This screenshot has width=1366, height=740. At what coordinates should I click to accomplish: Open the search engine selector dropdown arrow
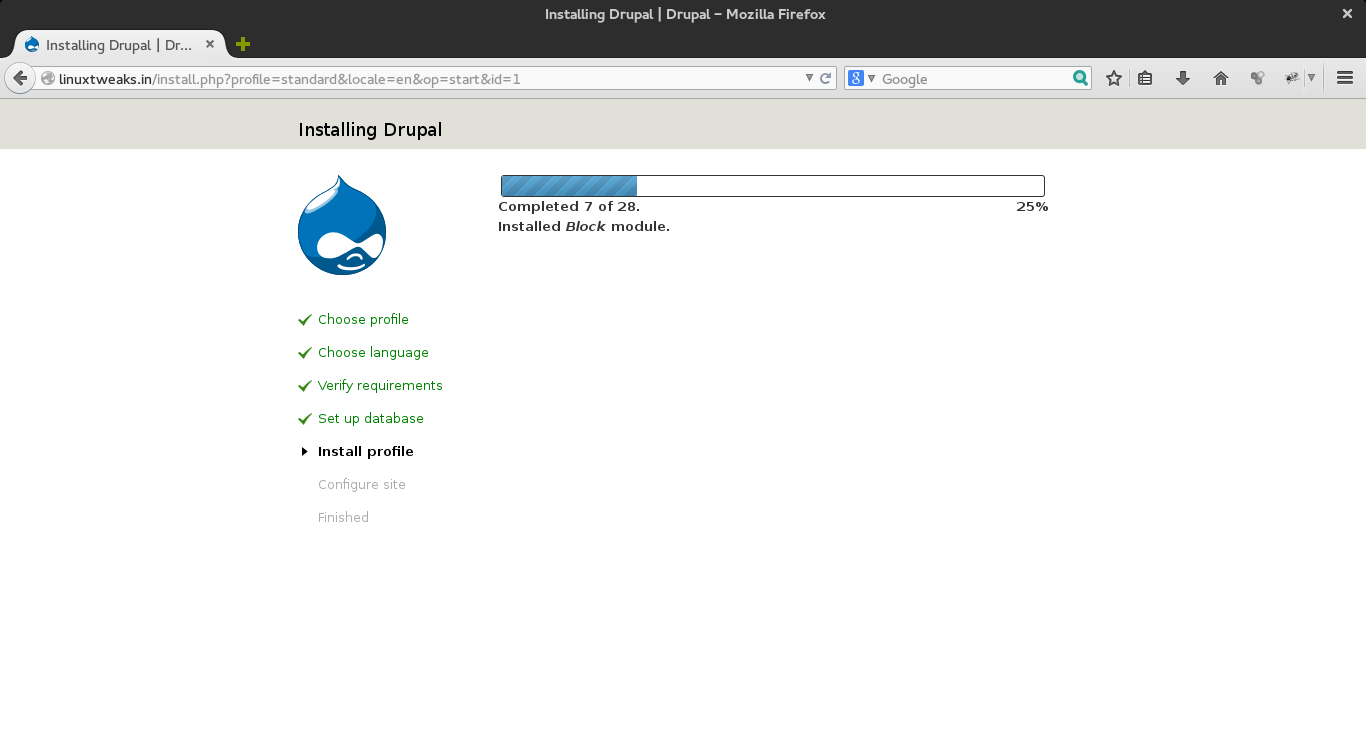(x=872, y=78)
